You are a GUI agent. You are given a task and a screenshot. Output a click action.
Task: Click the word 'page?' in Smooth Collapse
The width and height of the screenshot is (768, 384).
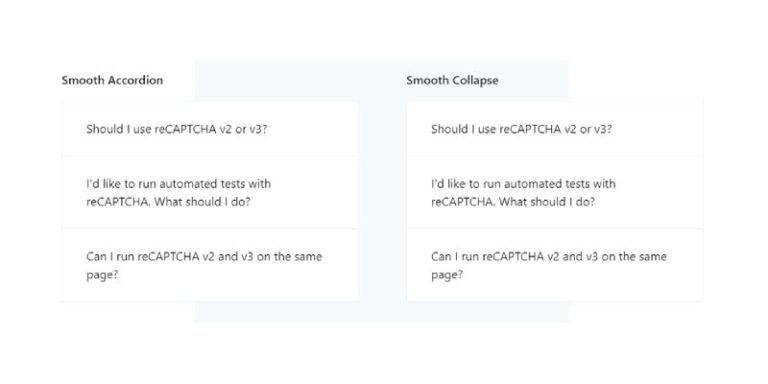pos(447,275)
